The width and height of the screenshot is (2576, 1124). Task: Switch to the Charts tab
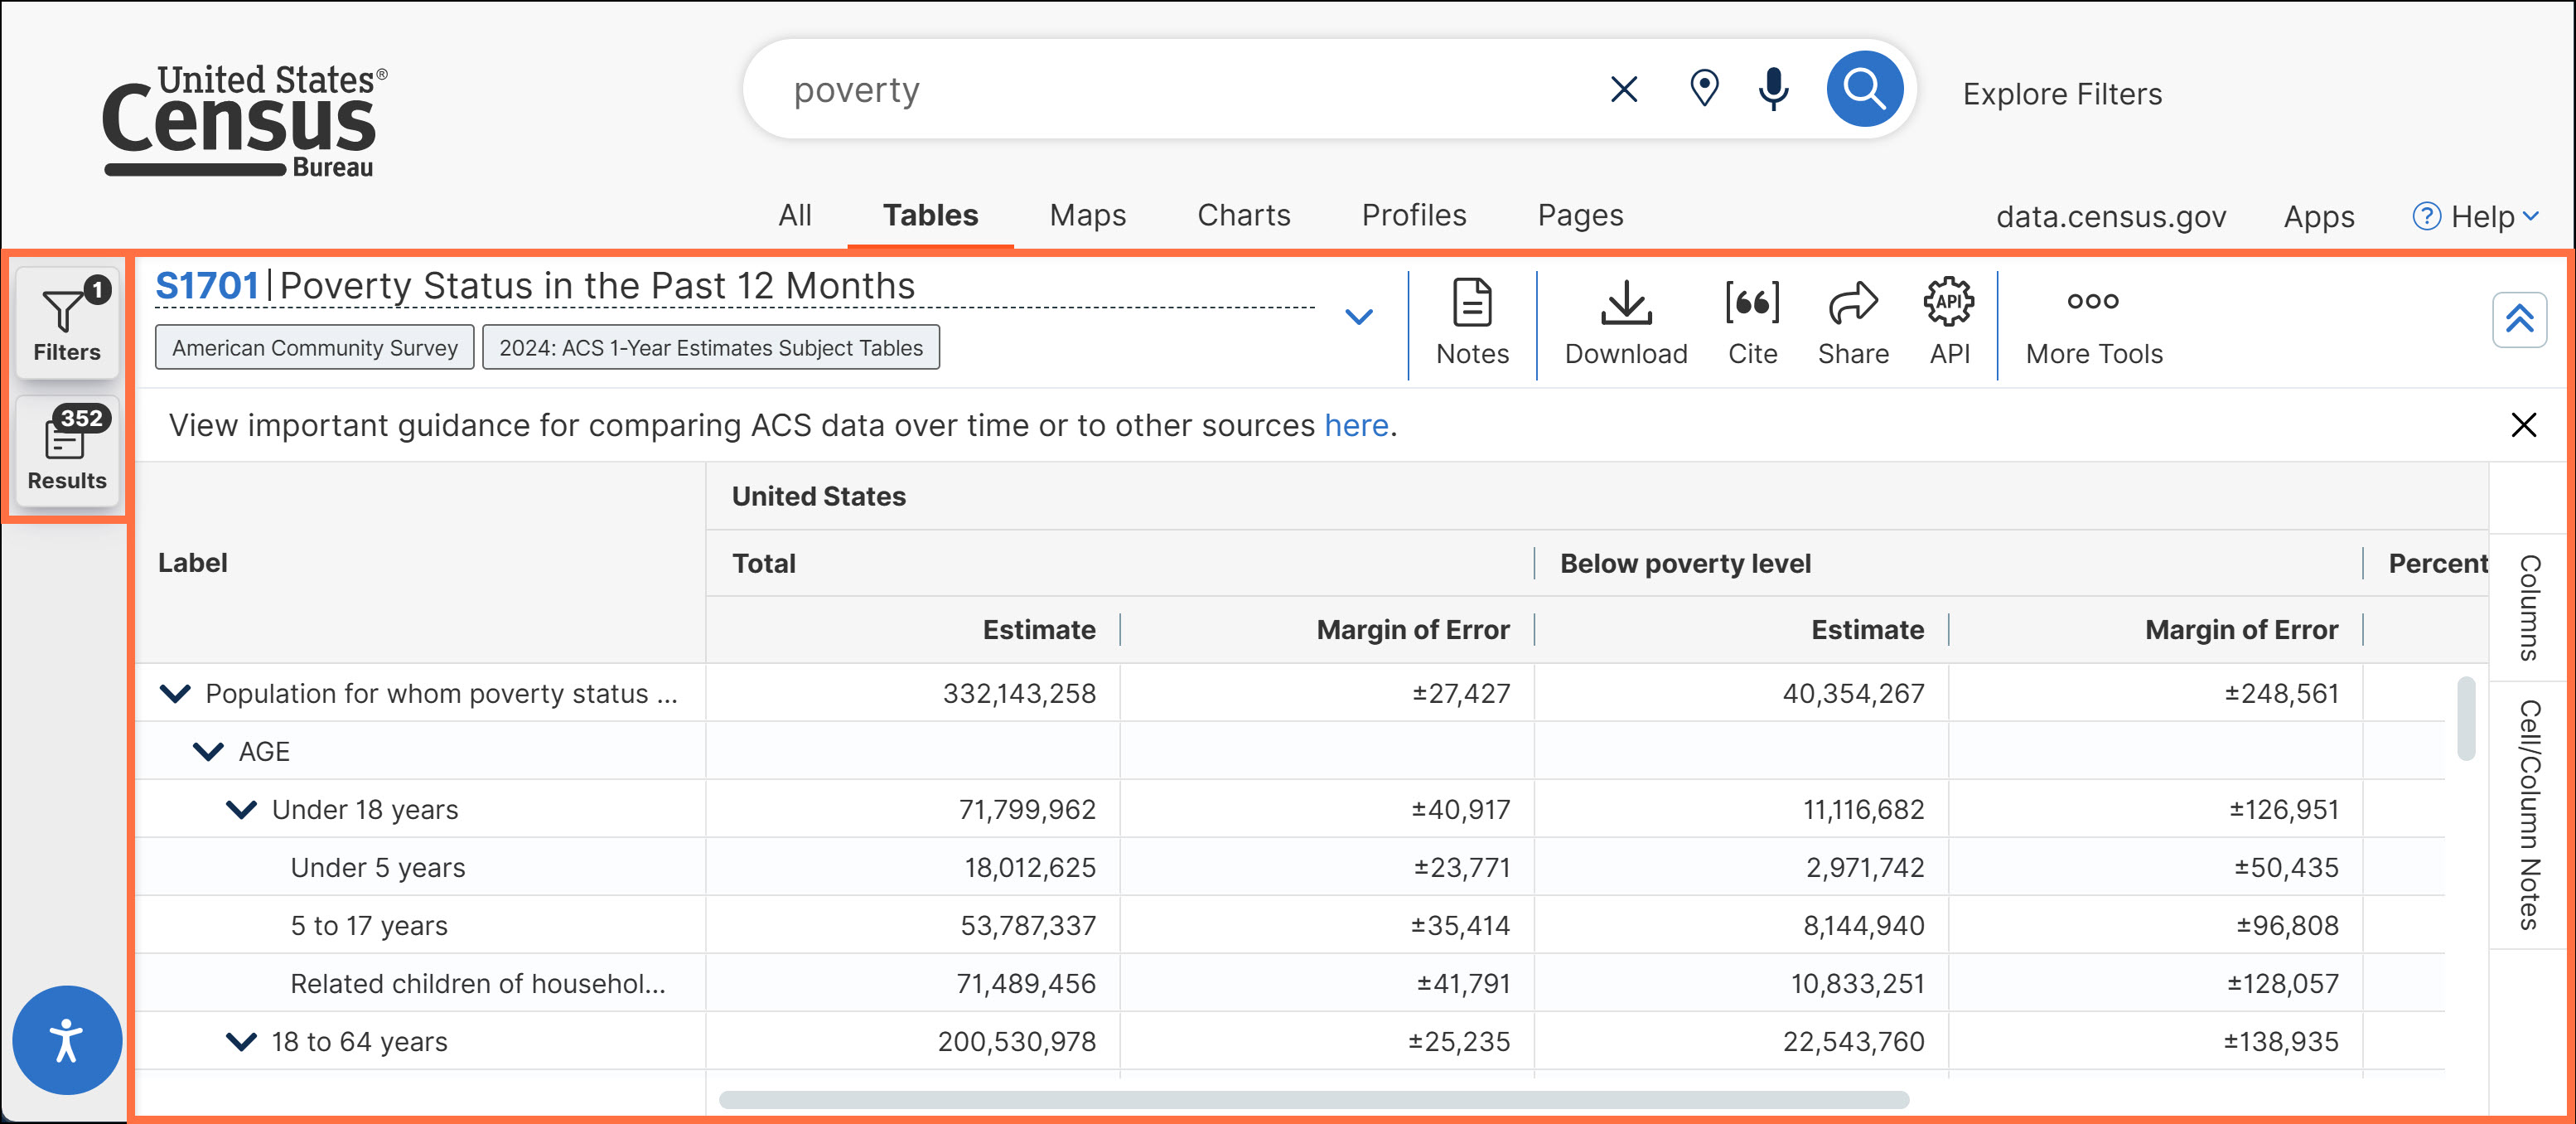tap(1243, 215)
